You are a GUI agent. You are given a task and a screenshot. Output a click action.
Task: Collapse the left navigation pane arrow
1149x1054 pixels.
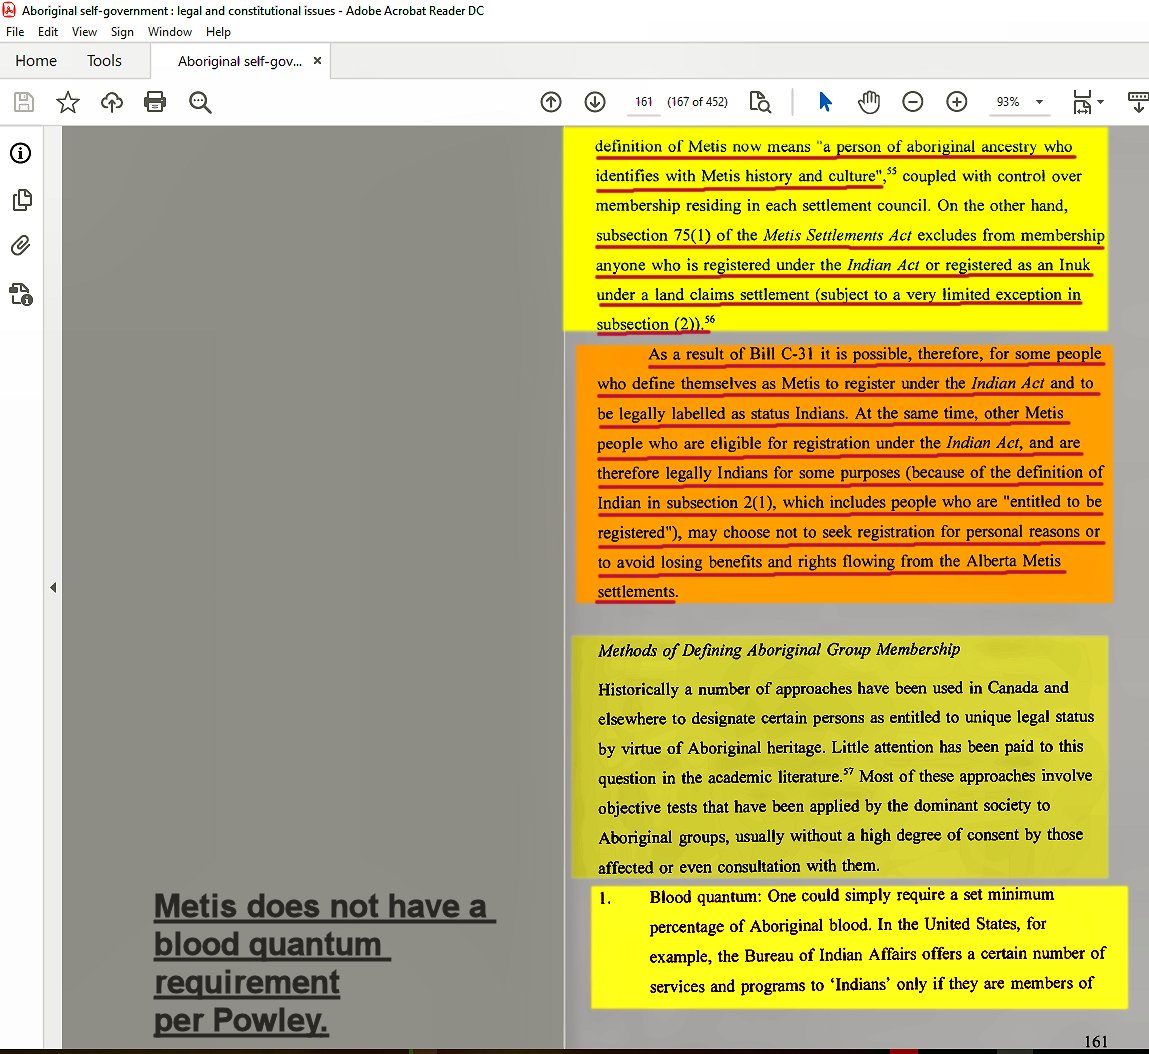(53, 587)
